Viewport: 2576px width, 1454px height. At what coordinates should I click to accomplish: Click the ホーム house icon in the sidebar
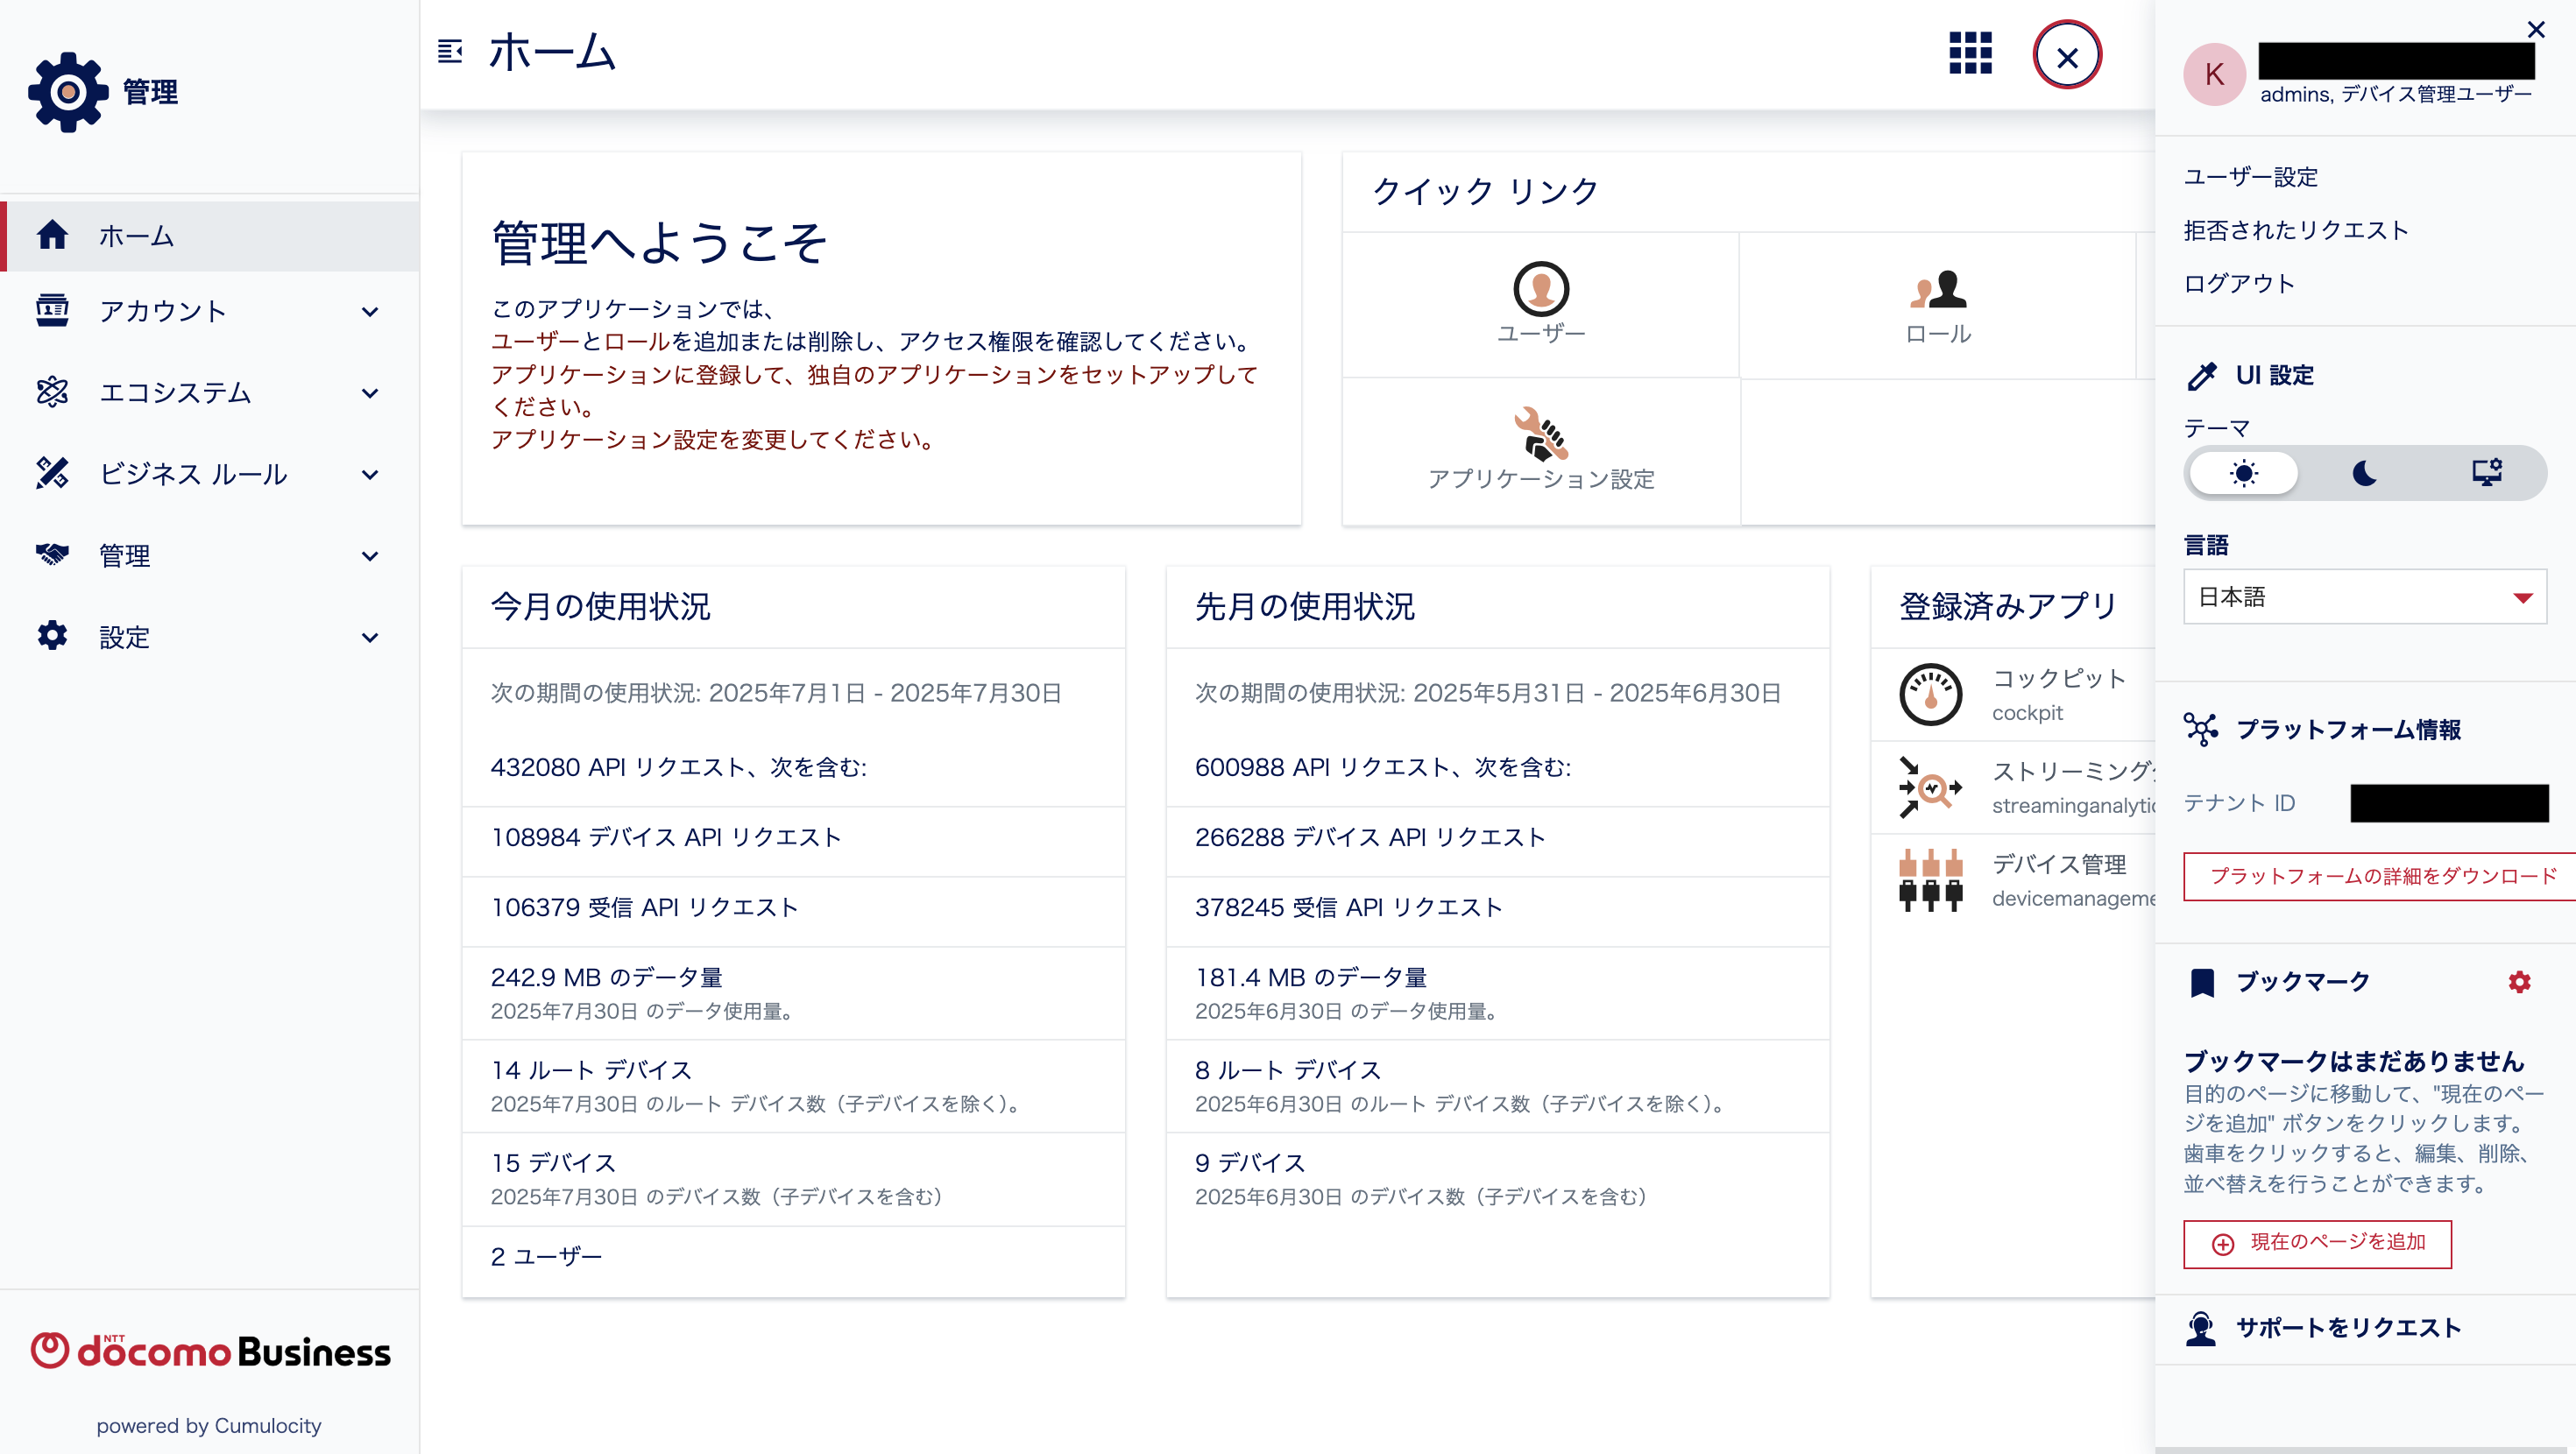click(x=52, y=235)
